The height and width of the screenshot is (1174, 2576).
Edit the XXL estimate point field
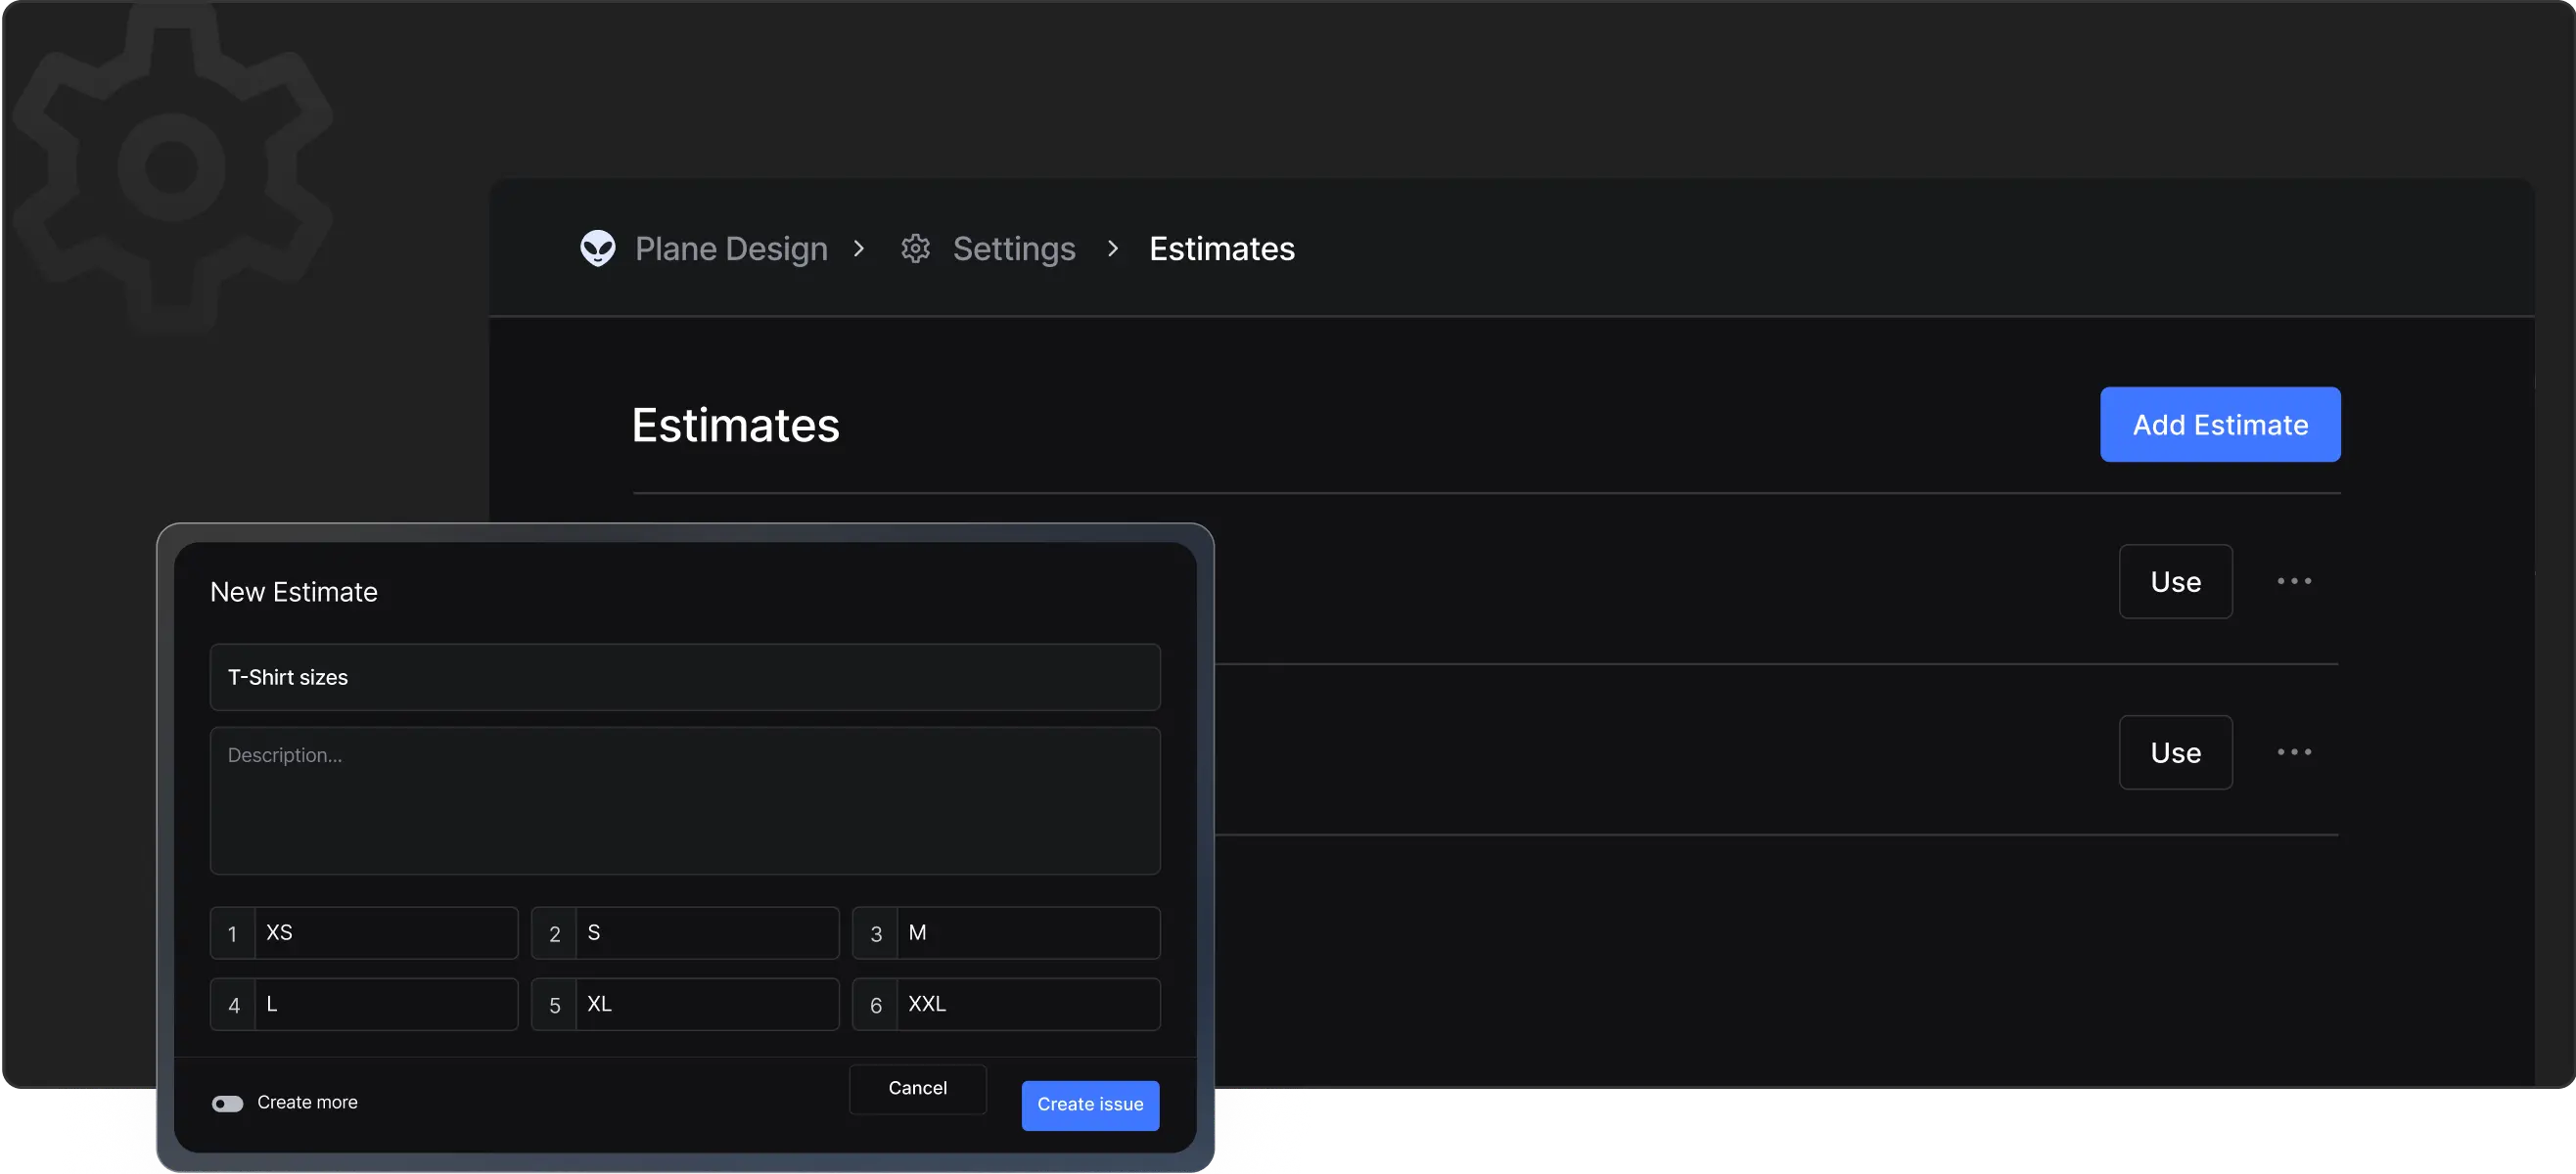point(1027,1004)
